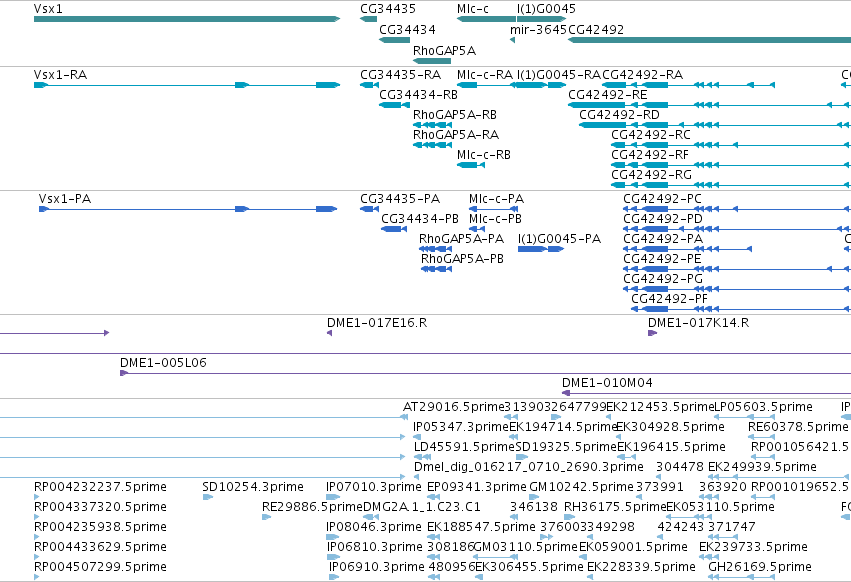The image size is (851, 582).
Task: Click the SD10254.3prime EST
Action: click(207, 497)
